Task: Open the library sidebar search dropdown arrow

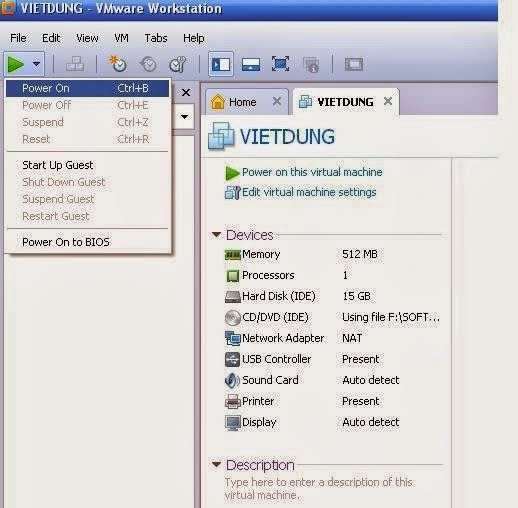Action: pos(184,117)
